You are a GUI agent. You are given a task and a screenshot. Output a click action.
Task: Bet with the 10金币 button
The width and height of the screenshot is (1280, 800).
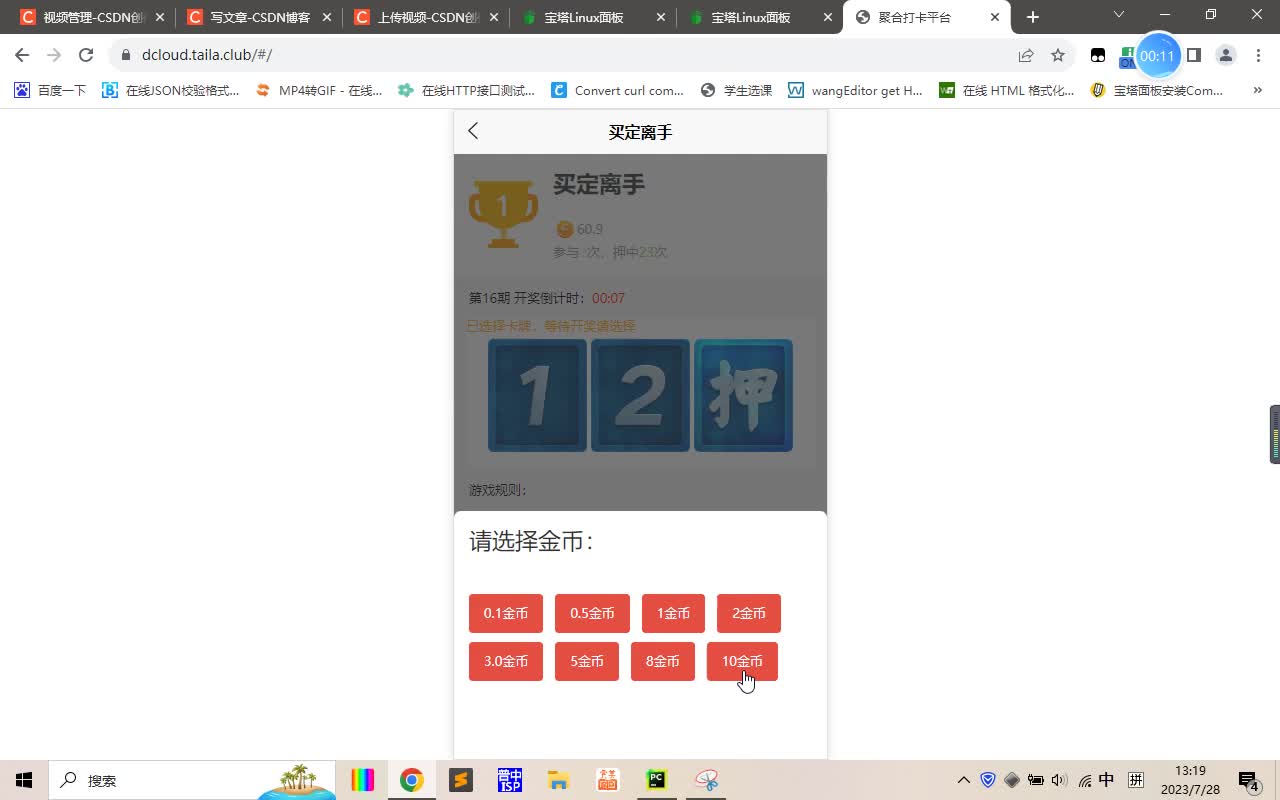[742, 661]
